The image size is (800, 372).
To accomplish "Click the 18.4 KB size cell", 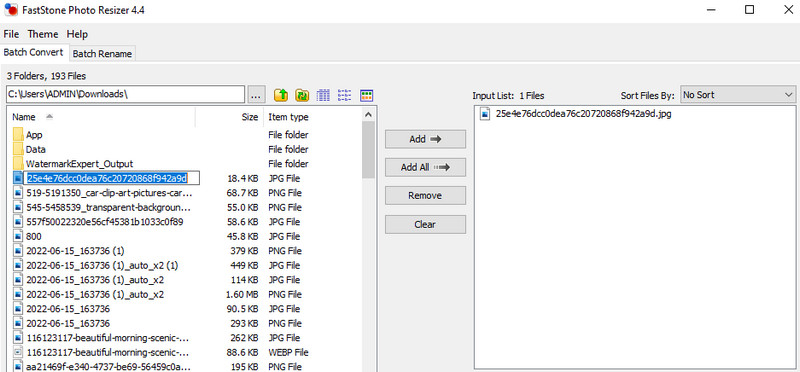I will pos(242,179).
